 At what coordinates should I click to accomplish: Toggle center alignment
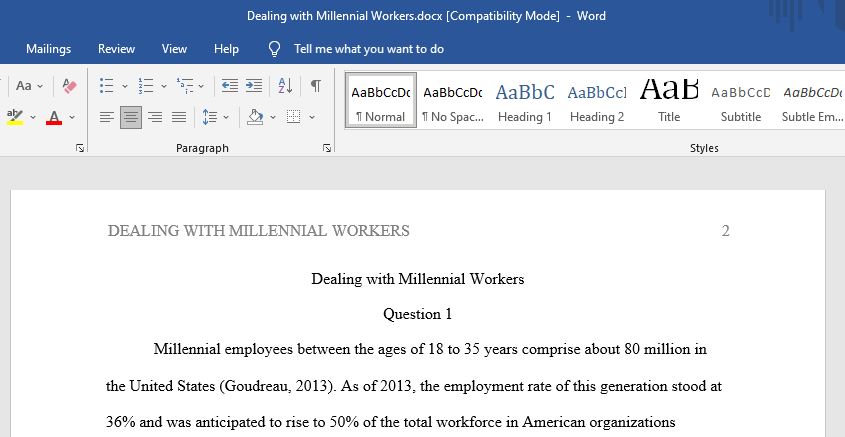131,117
